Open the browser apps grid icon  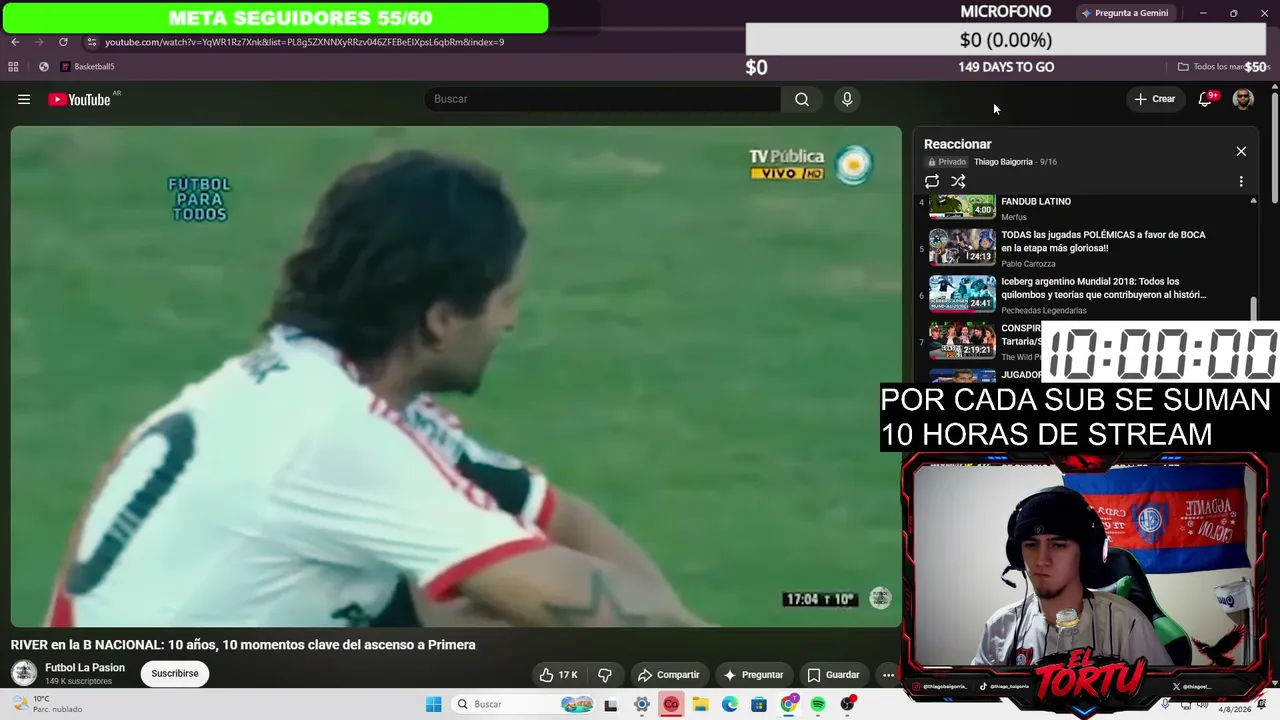tap(13, 67)
